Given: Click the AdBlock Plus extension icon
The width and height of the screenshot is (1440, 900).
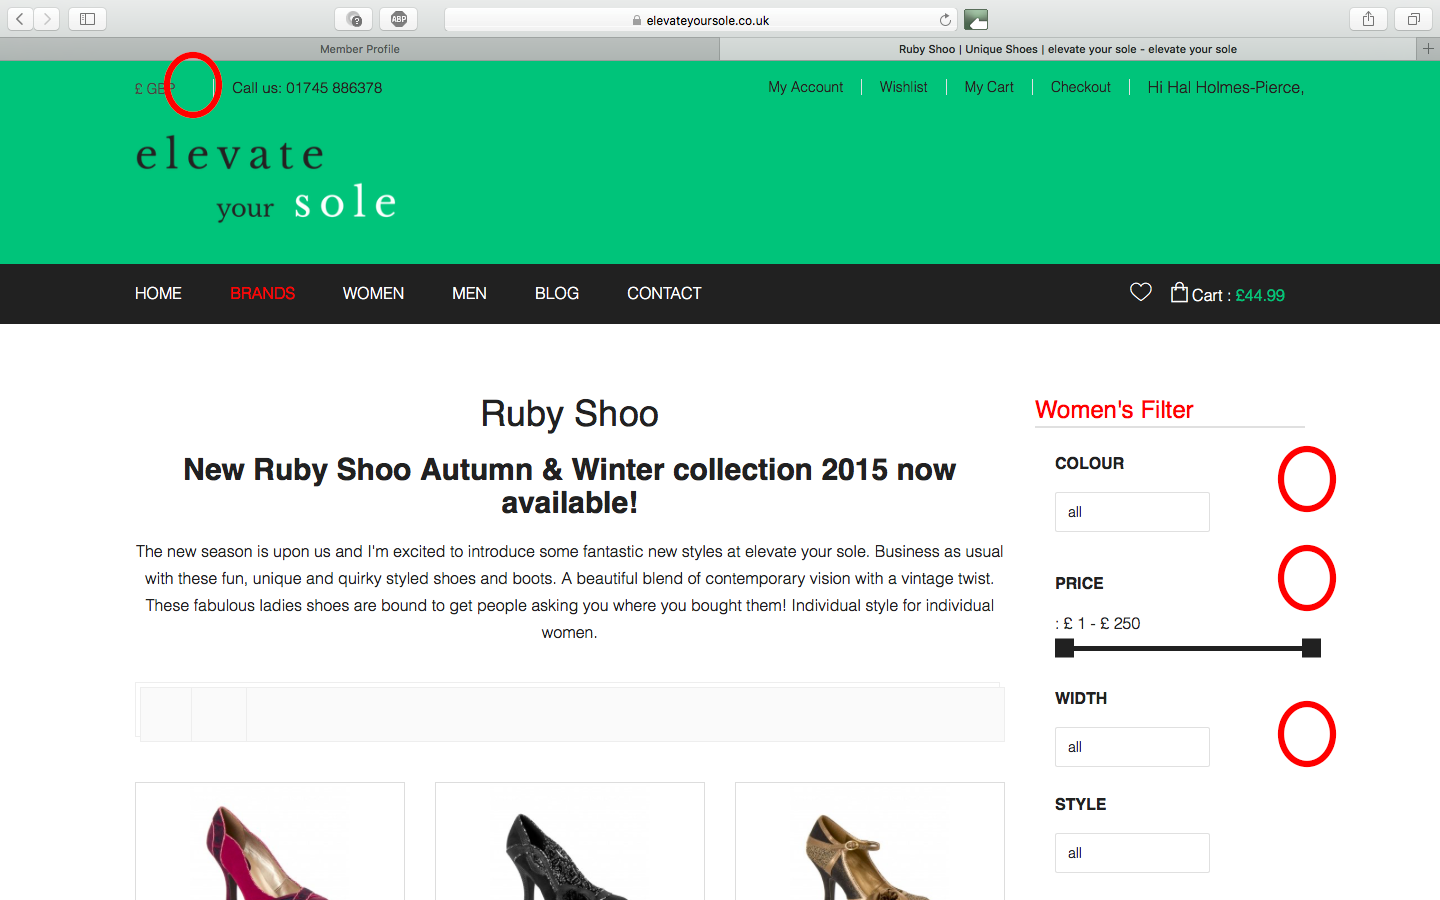Looking at the screenshot, I should click(399, 19).
